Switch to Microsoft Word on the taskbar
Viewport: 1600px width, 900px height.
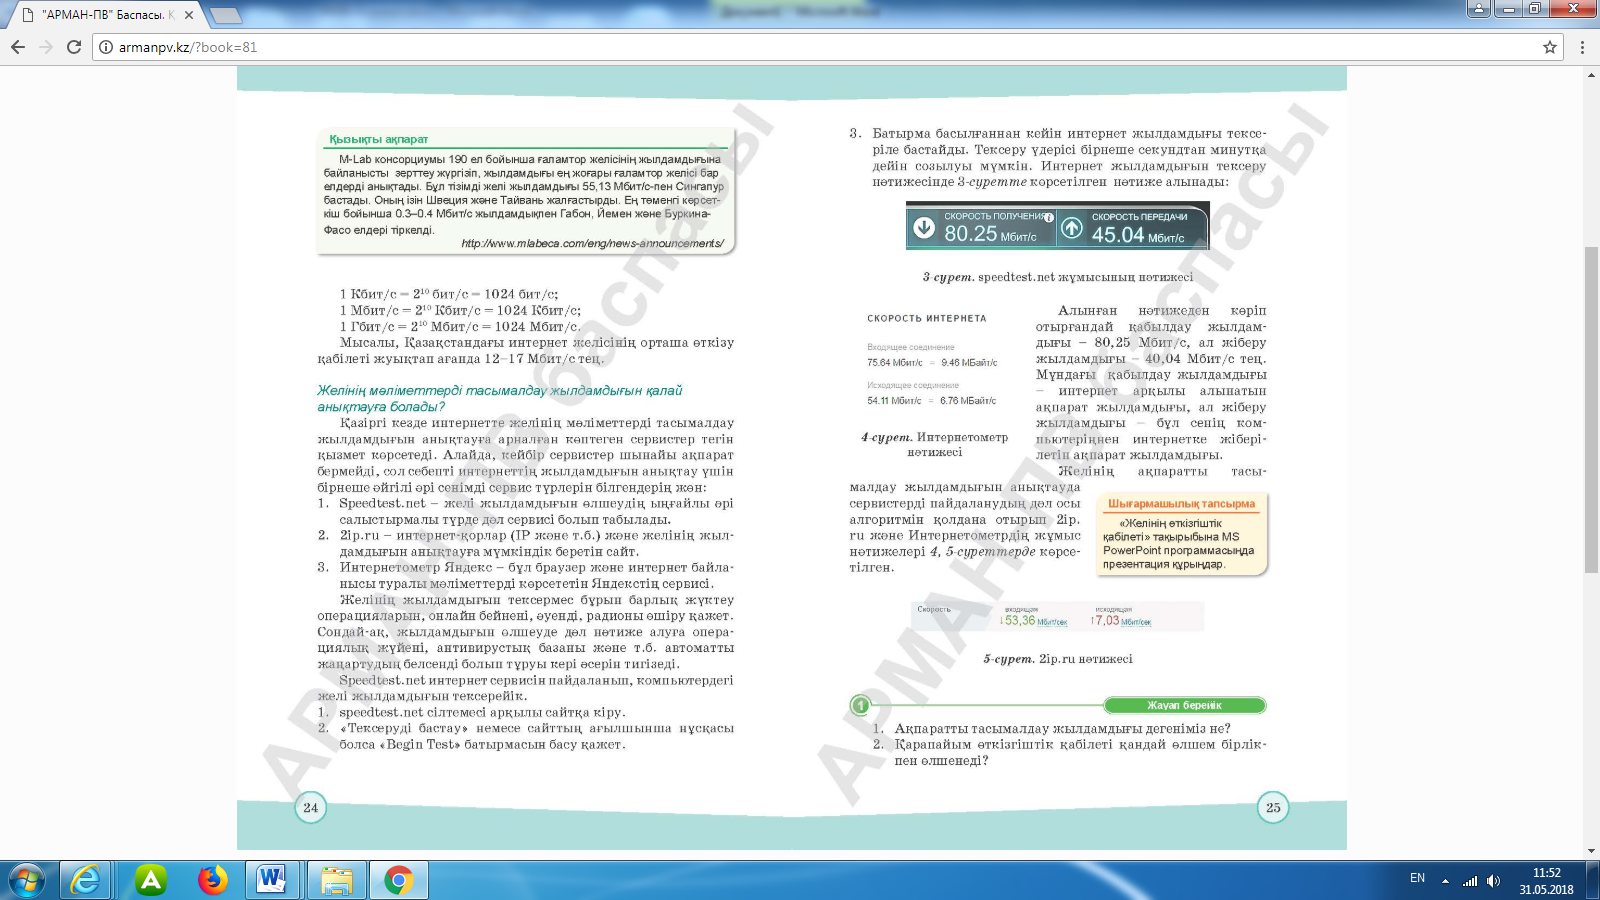pos(272,880)
